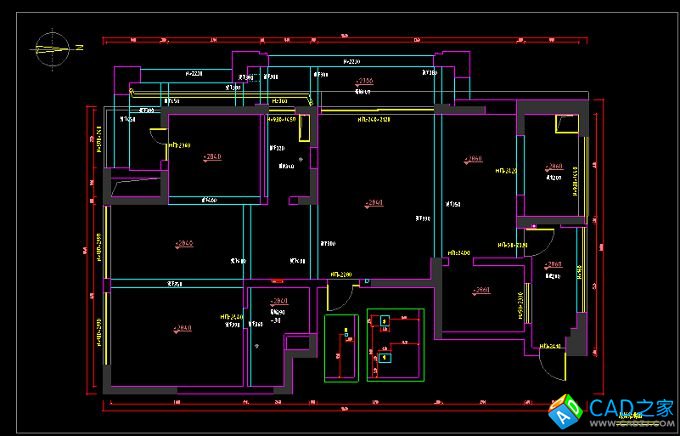Select the left green-bordered detail box
Viewport: 680px width, 436px height.
click(x=341, y=346)
